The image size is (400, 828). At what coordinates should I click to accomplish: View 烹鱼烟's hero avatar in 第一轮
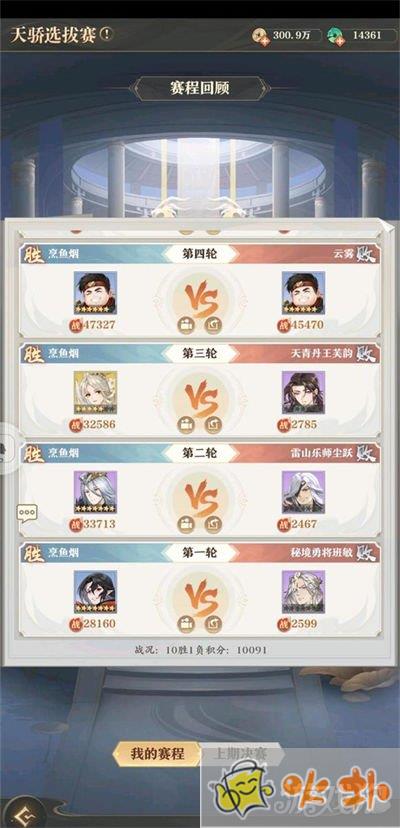pos(95,592)
